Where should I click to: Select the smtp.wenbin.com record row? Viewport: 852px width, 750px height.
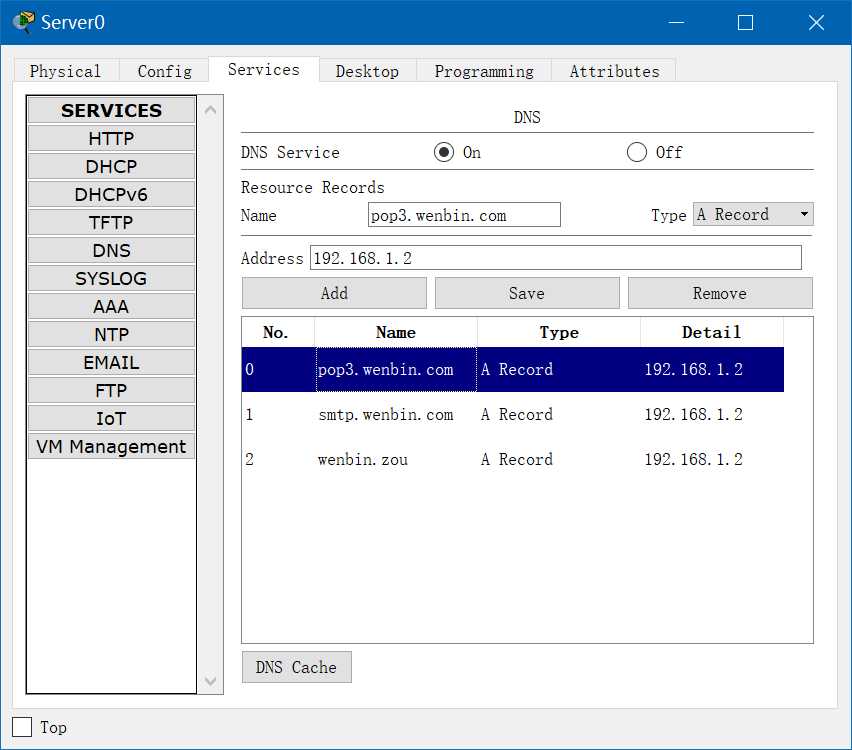pos(512,414)
